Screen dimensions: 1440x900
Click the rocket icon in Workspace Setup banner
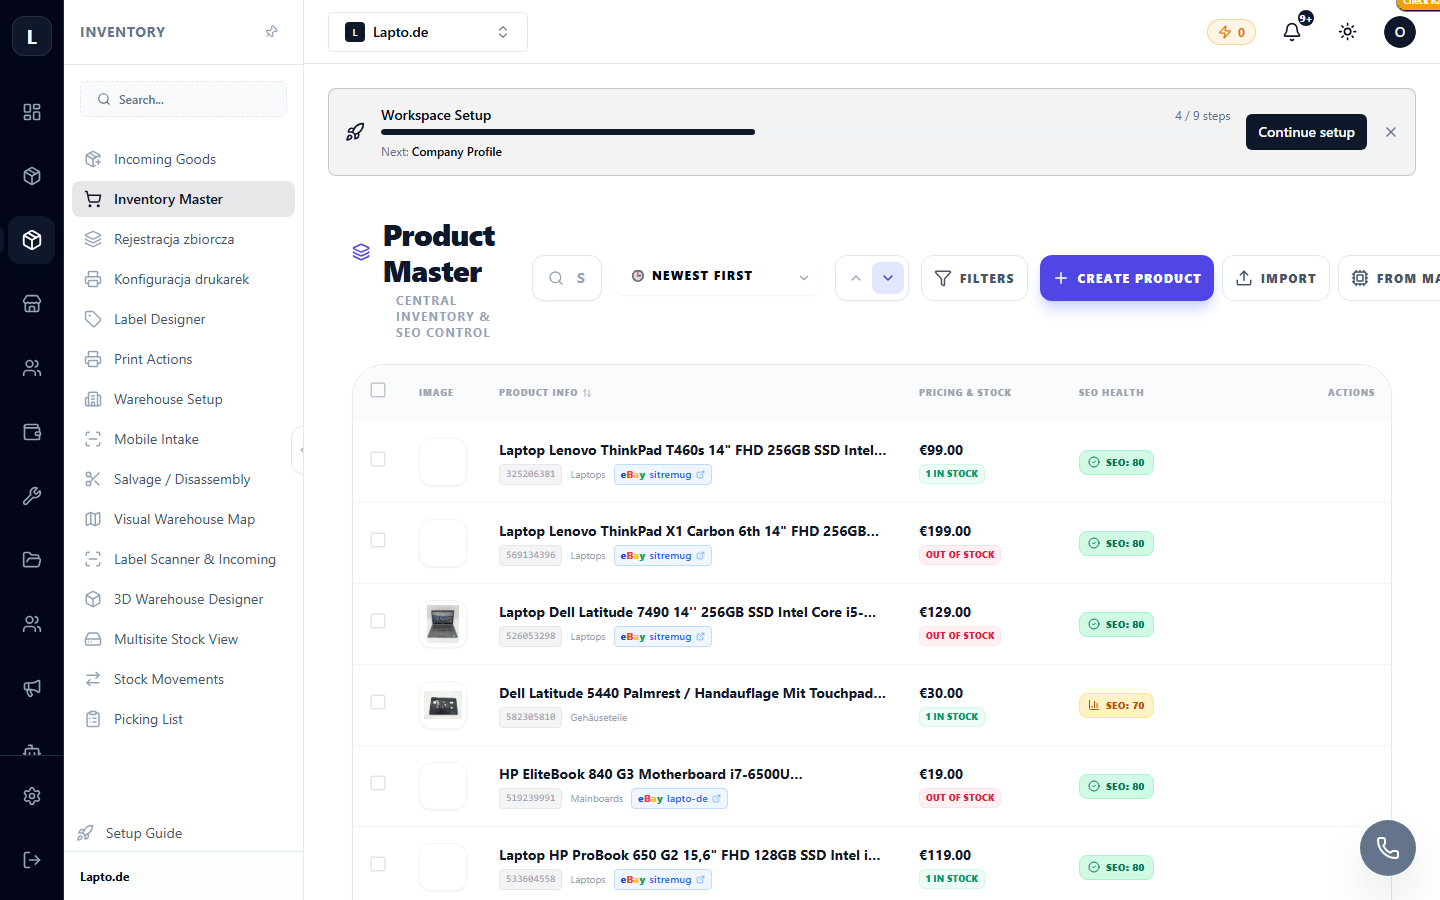(x=355, y=132)
